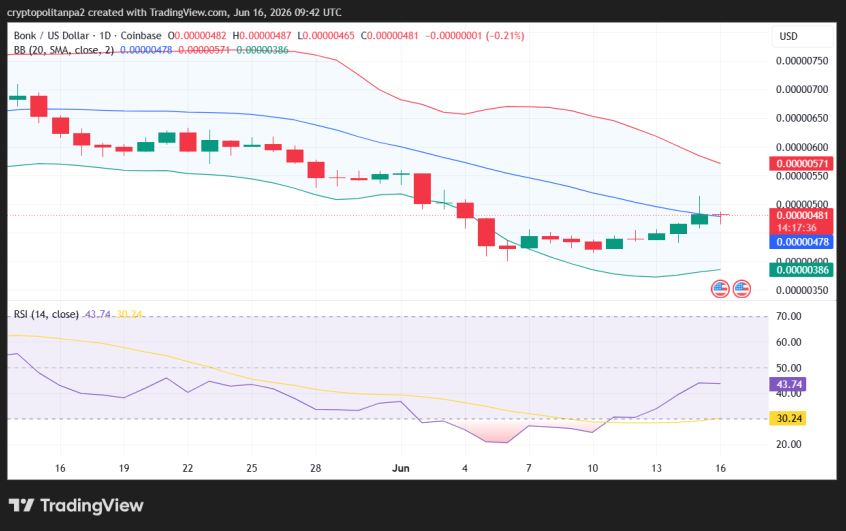Click the 0.00000650 price axis label
This screenshot has height=531, width=846.
(802, 118)
